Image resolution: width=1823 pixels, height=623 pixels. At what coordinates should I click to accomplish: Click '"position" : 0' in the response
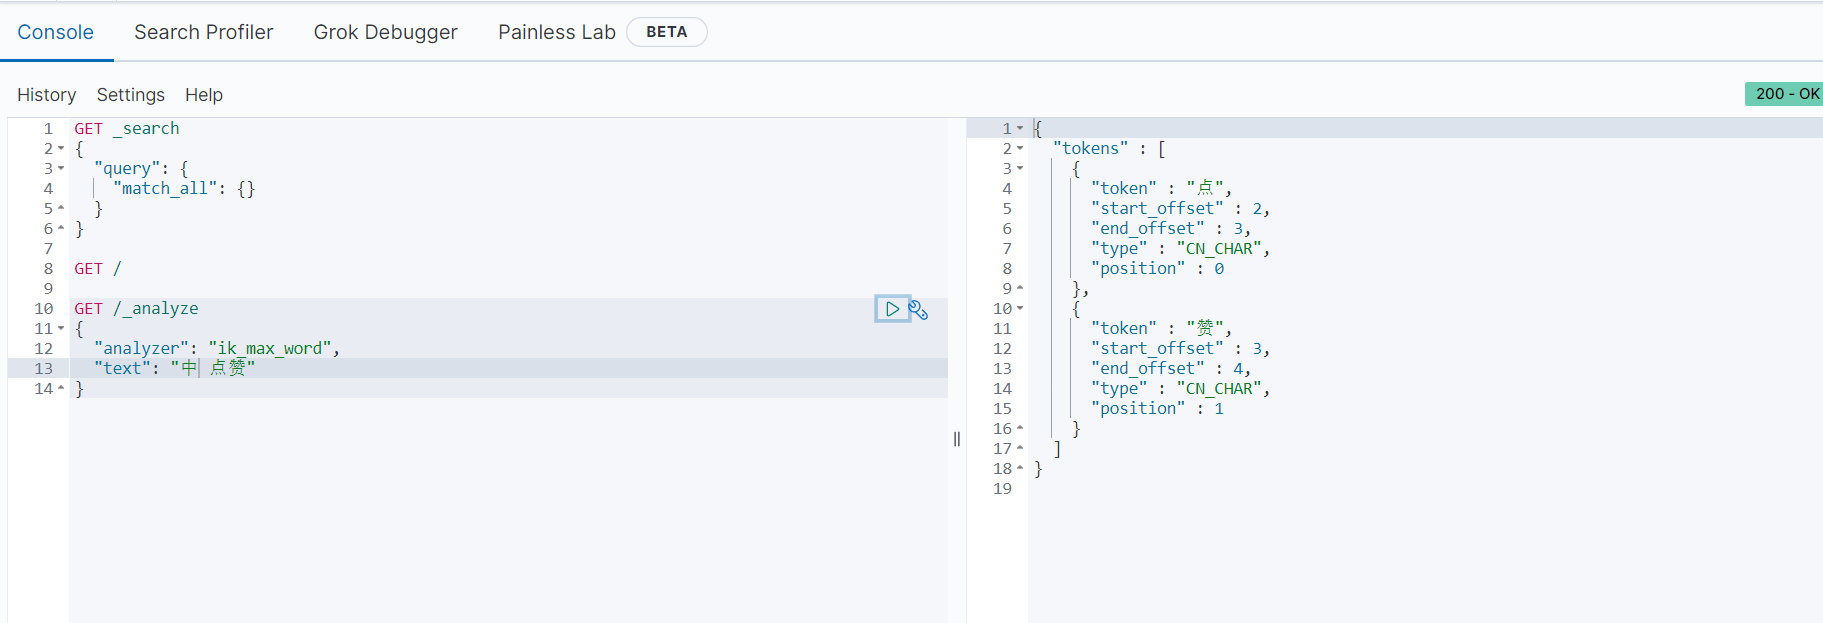point(1158,269)
